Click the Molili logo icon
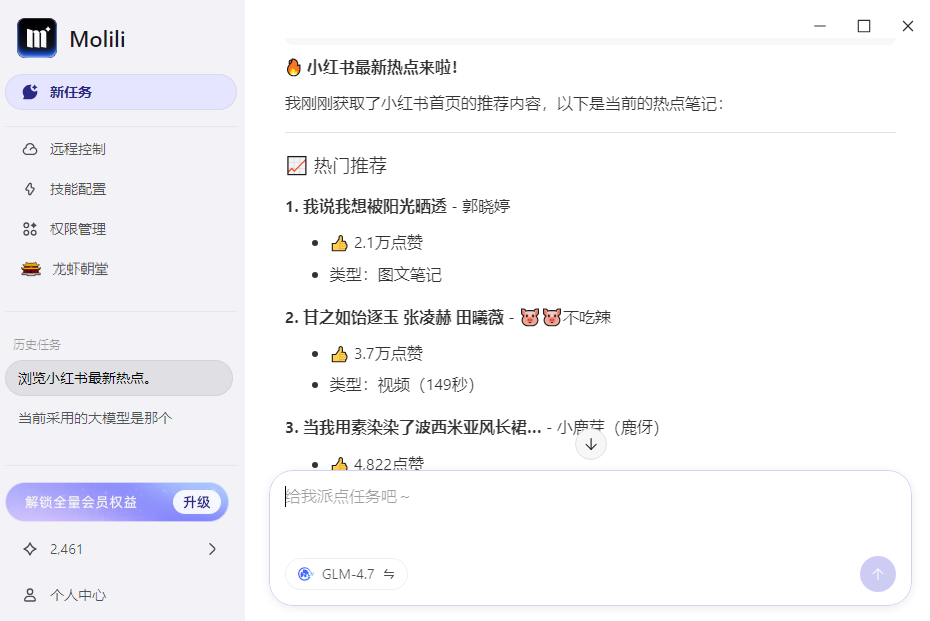The height and width of the screenshot is (621, 930). pos(37,38)
